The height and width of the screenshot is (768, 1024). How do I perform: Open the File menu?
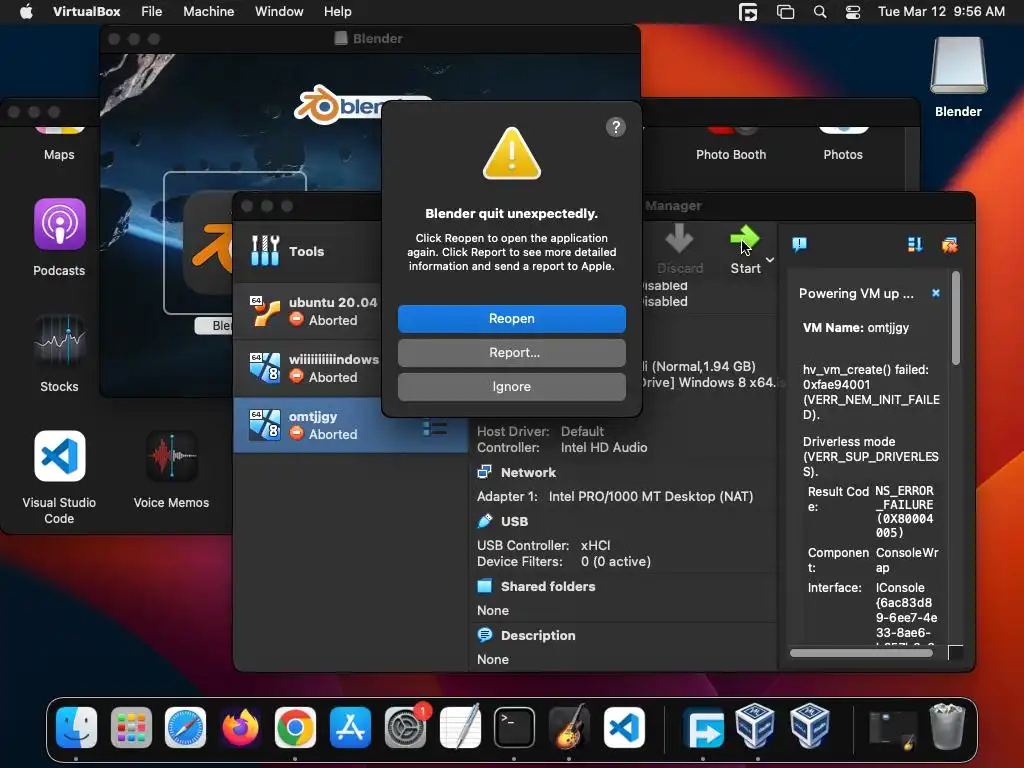point(152,11)
